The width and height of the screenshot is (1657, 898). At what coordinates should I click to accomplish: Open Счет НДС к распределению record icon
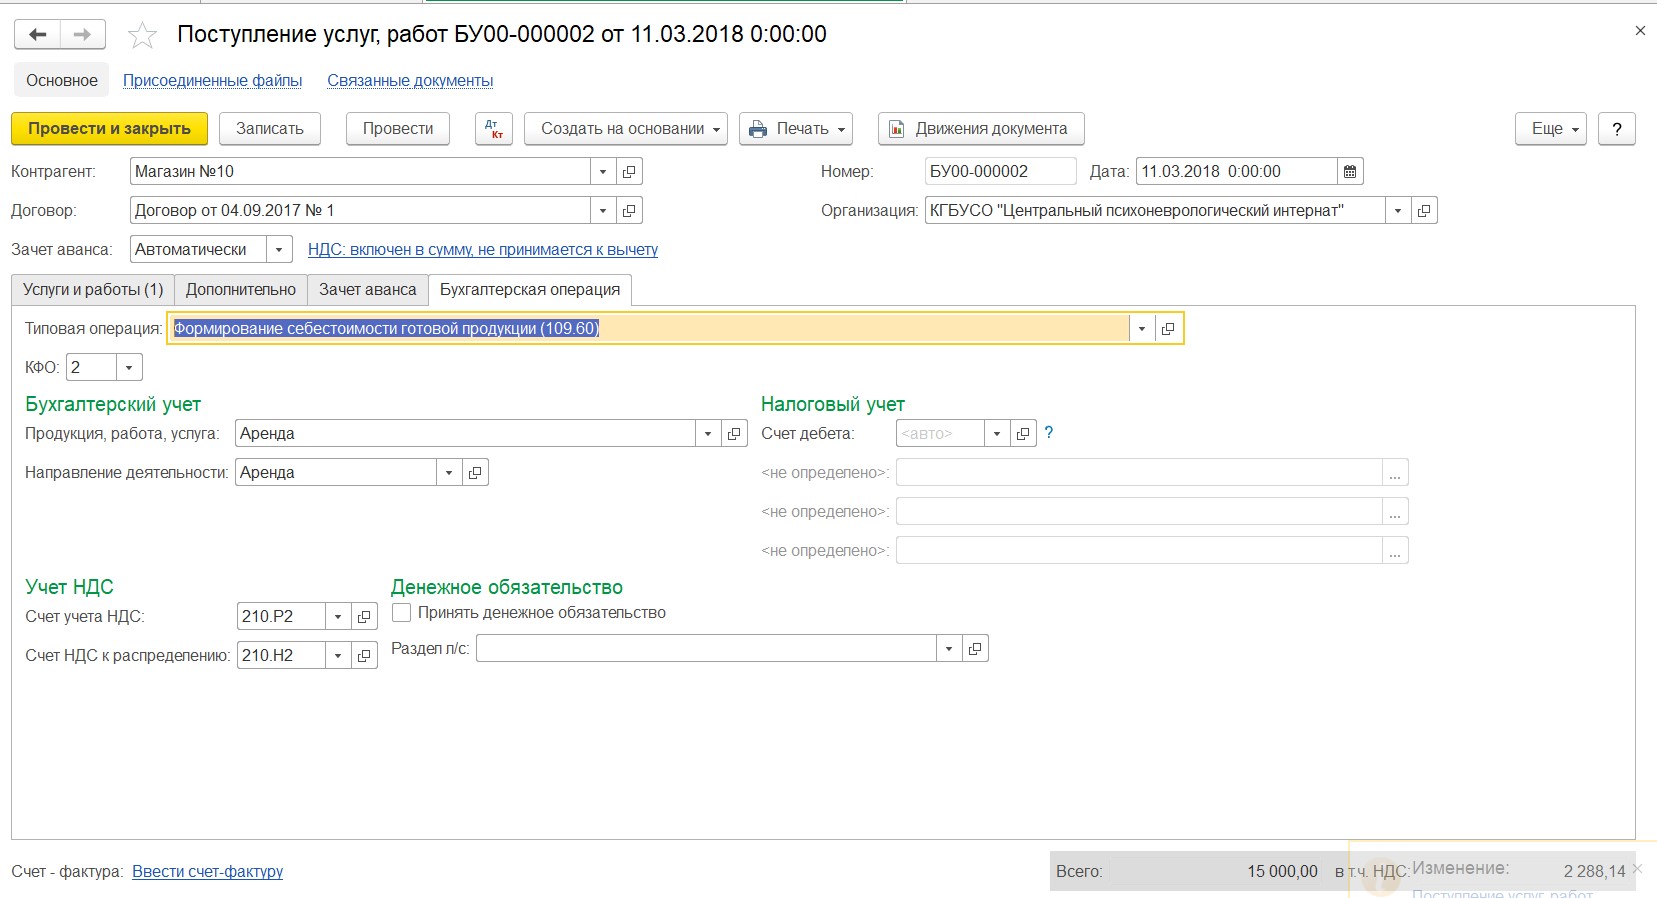click(364, 656)
